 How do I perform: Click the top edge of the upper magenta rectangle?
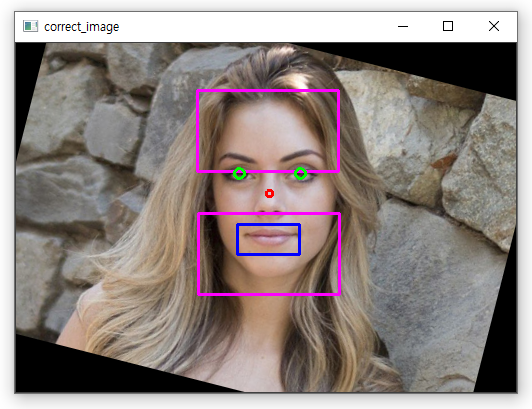268,91
